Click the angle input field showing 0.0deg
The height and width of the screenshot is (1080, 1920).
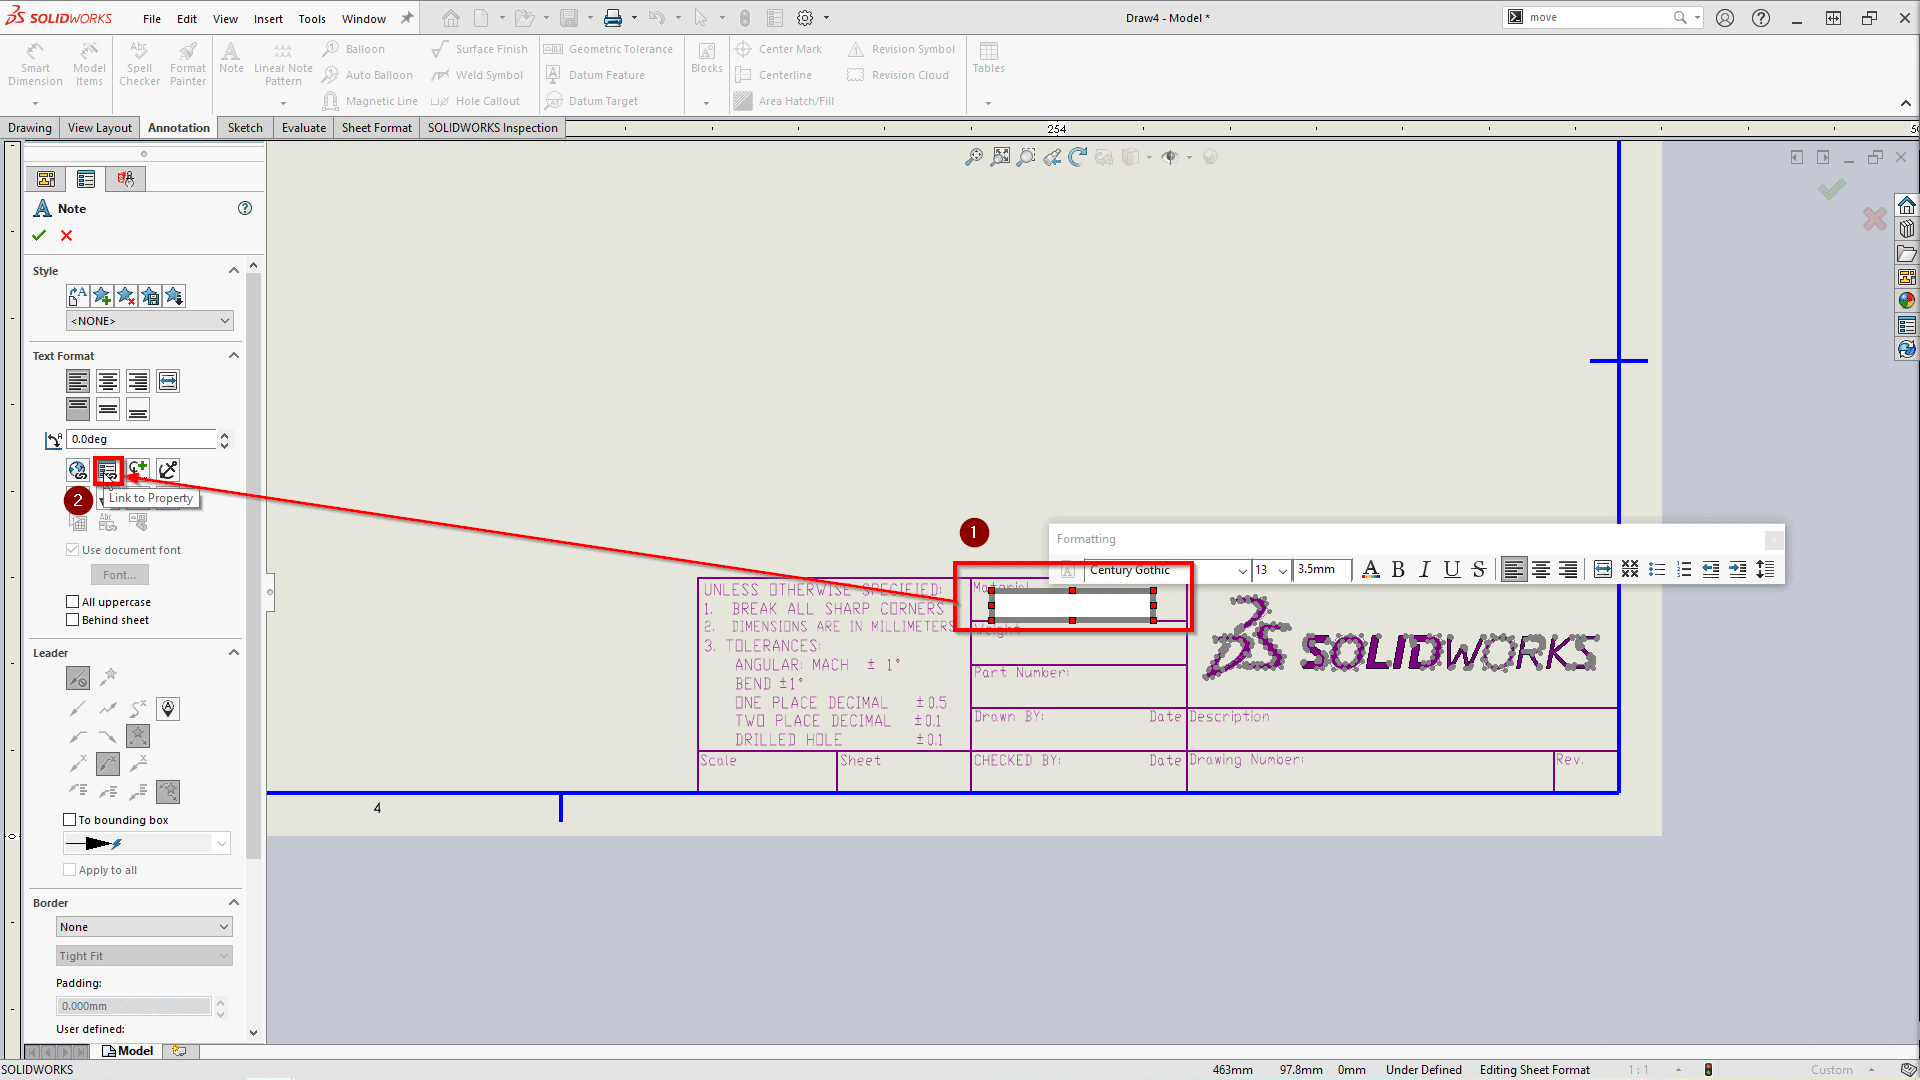[141, 440]
